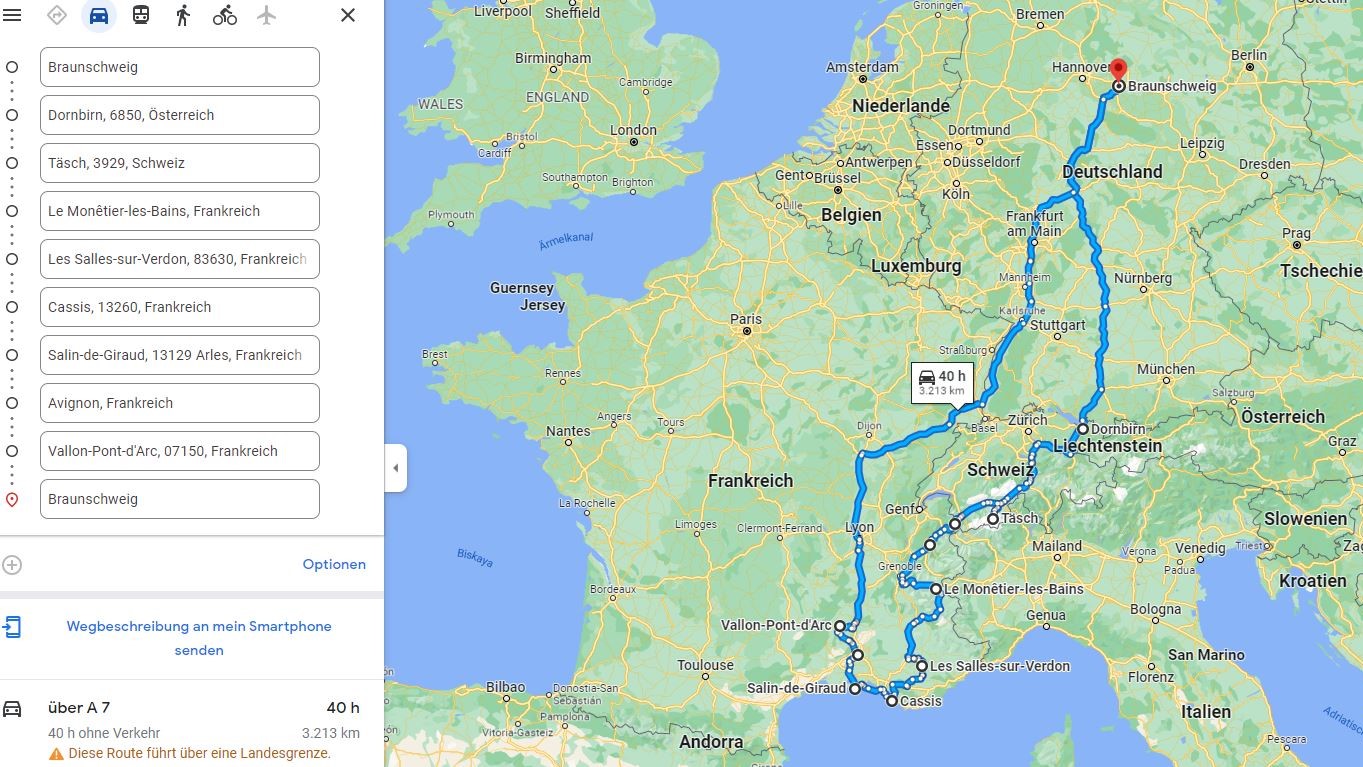Edit the Avignon, Frankreich stop field
Screen dimensions: 1363x767
click(x=180, y=403)
